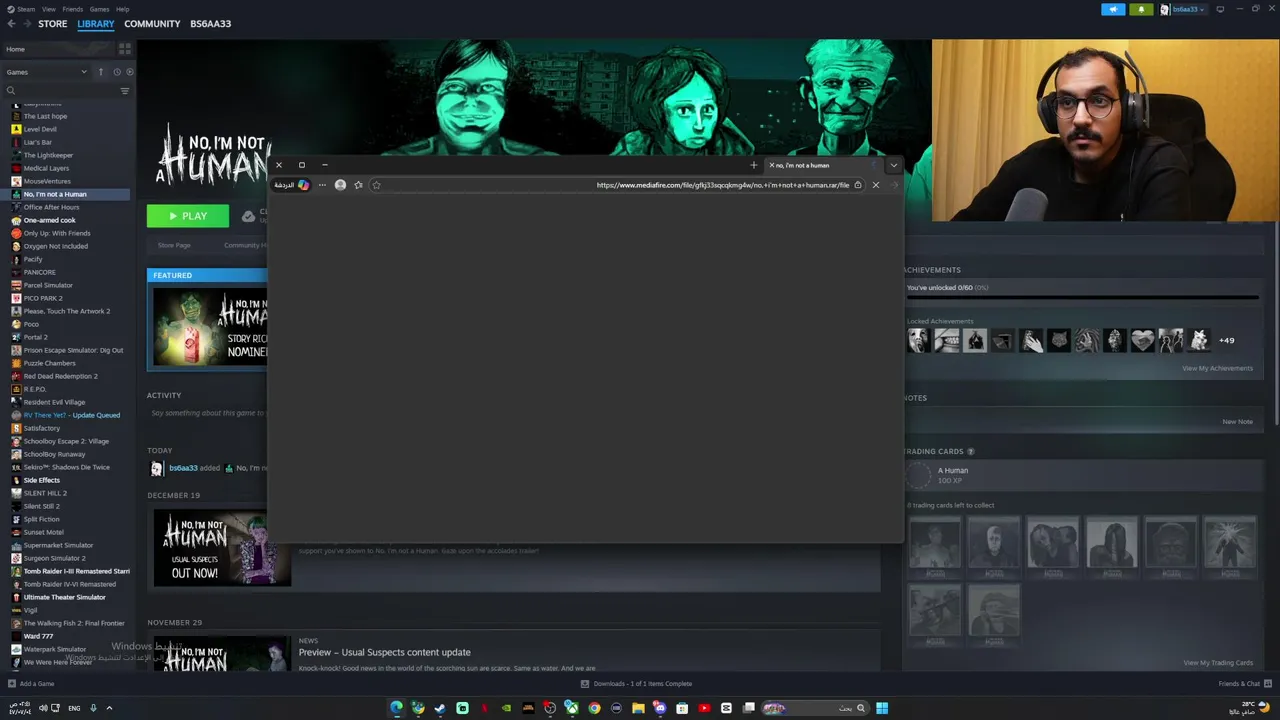Toggle sort order arrow in library
Image resolution: width=1280 pixels, height=720 pixels.
click(100, 72)
